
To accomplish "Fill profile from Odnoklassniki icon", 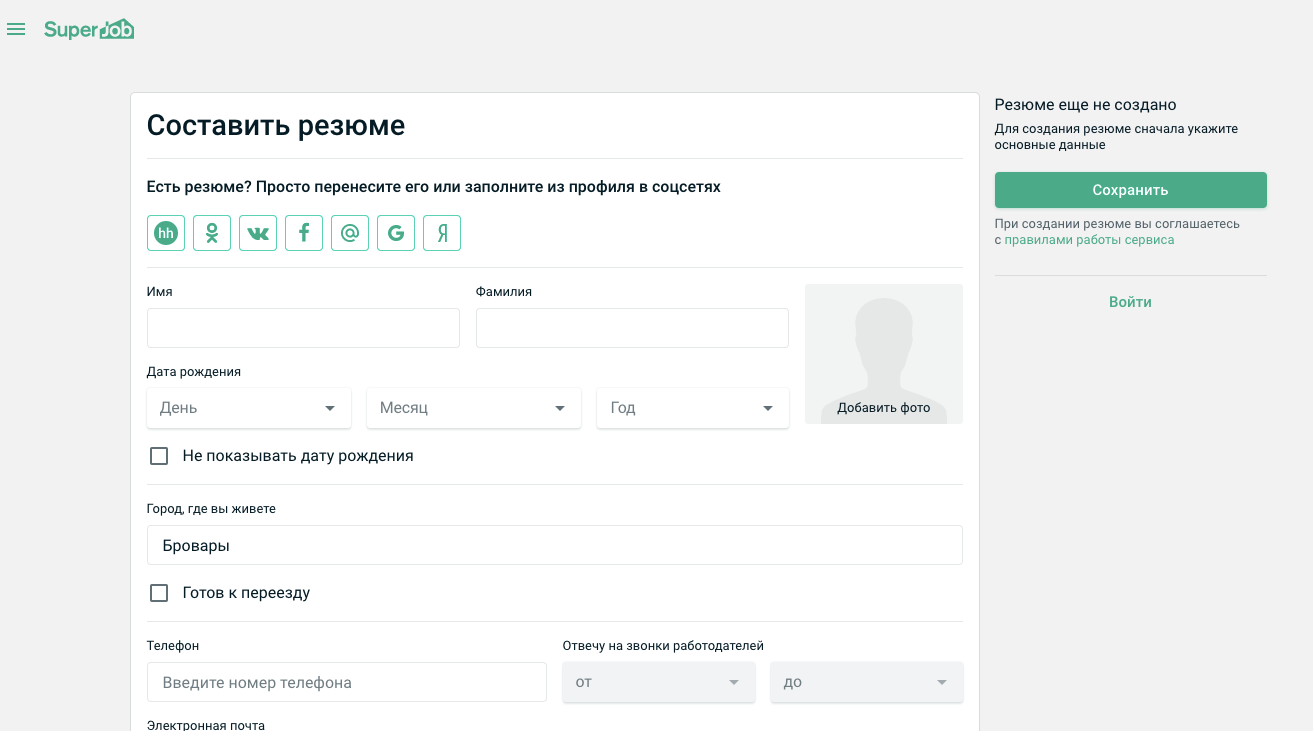I will [x=212, y=233].
